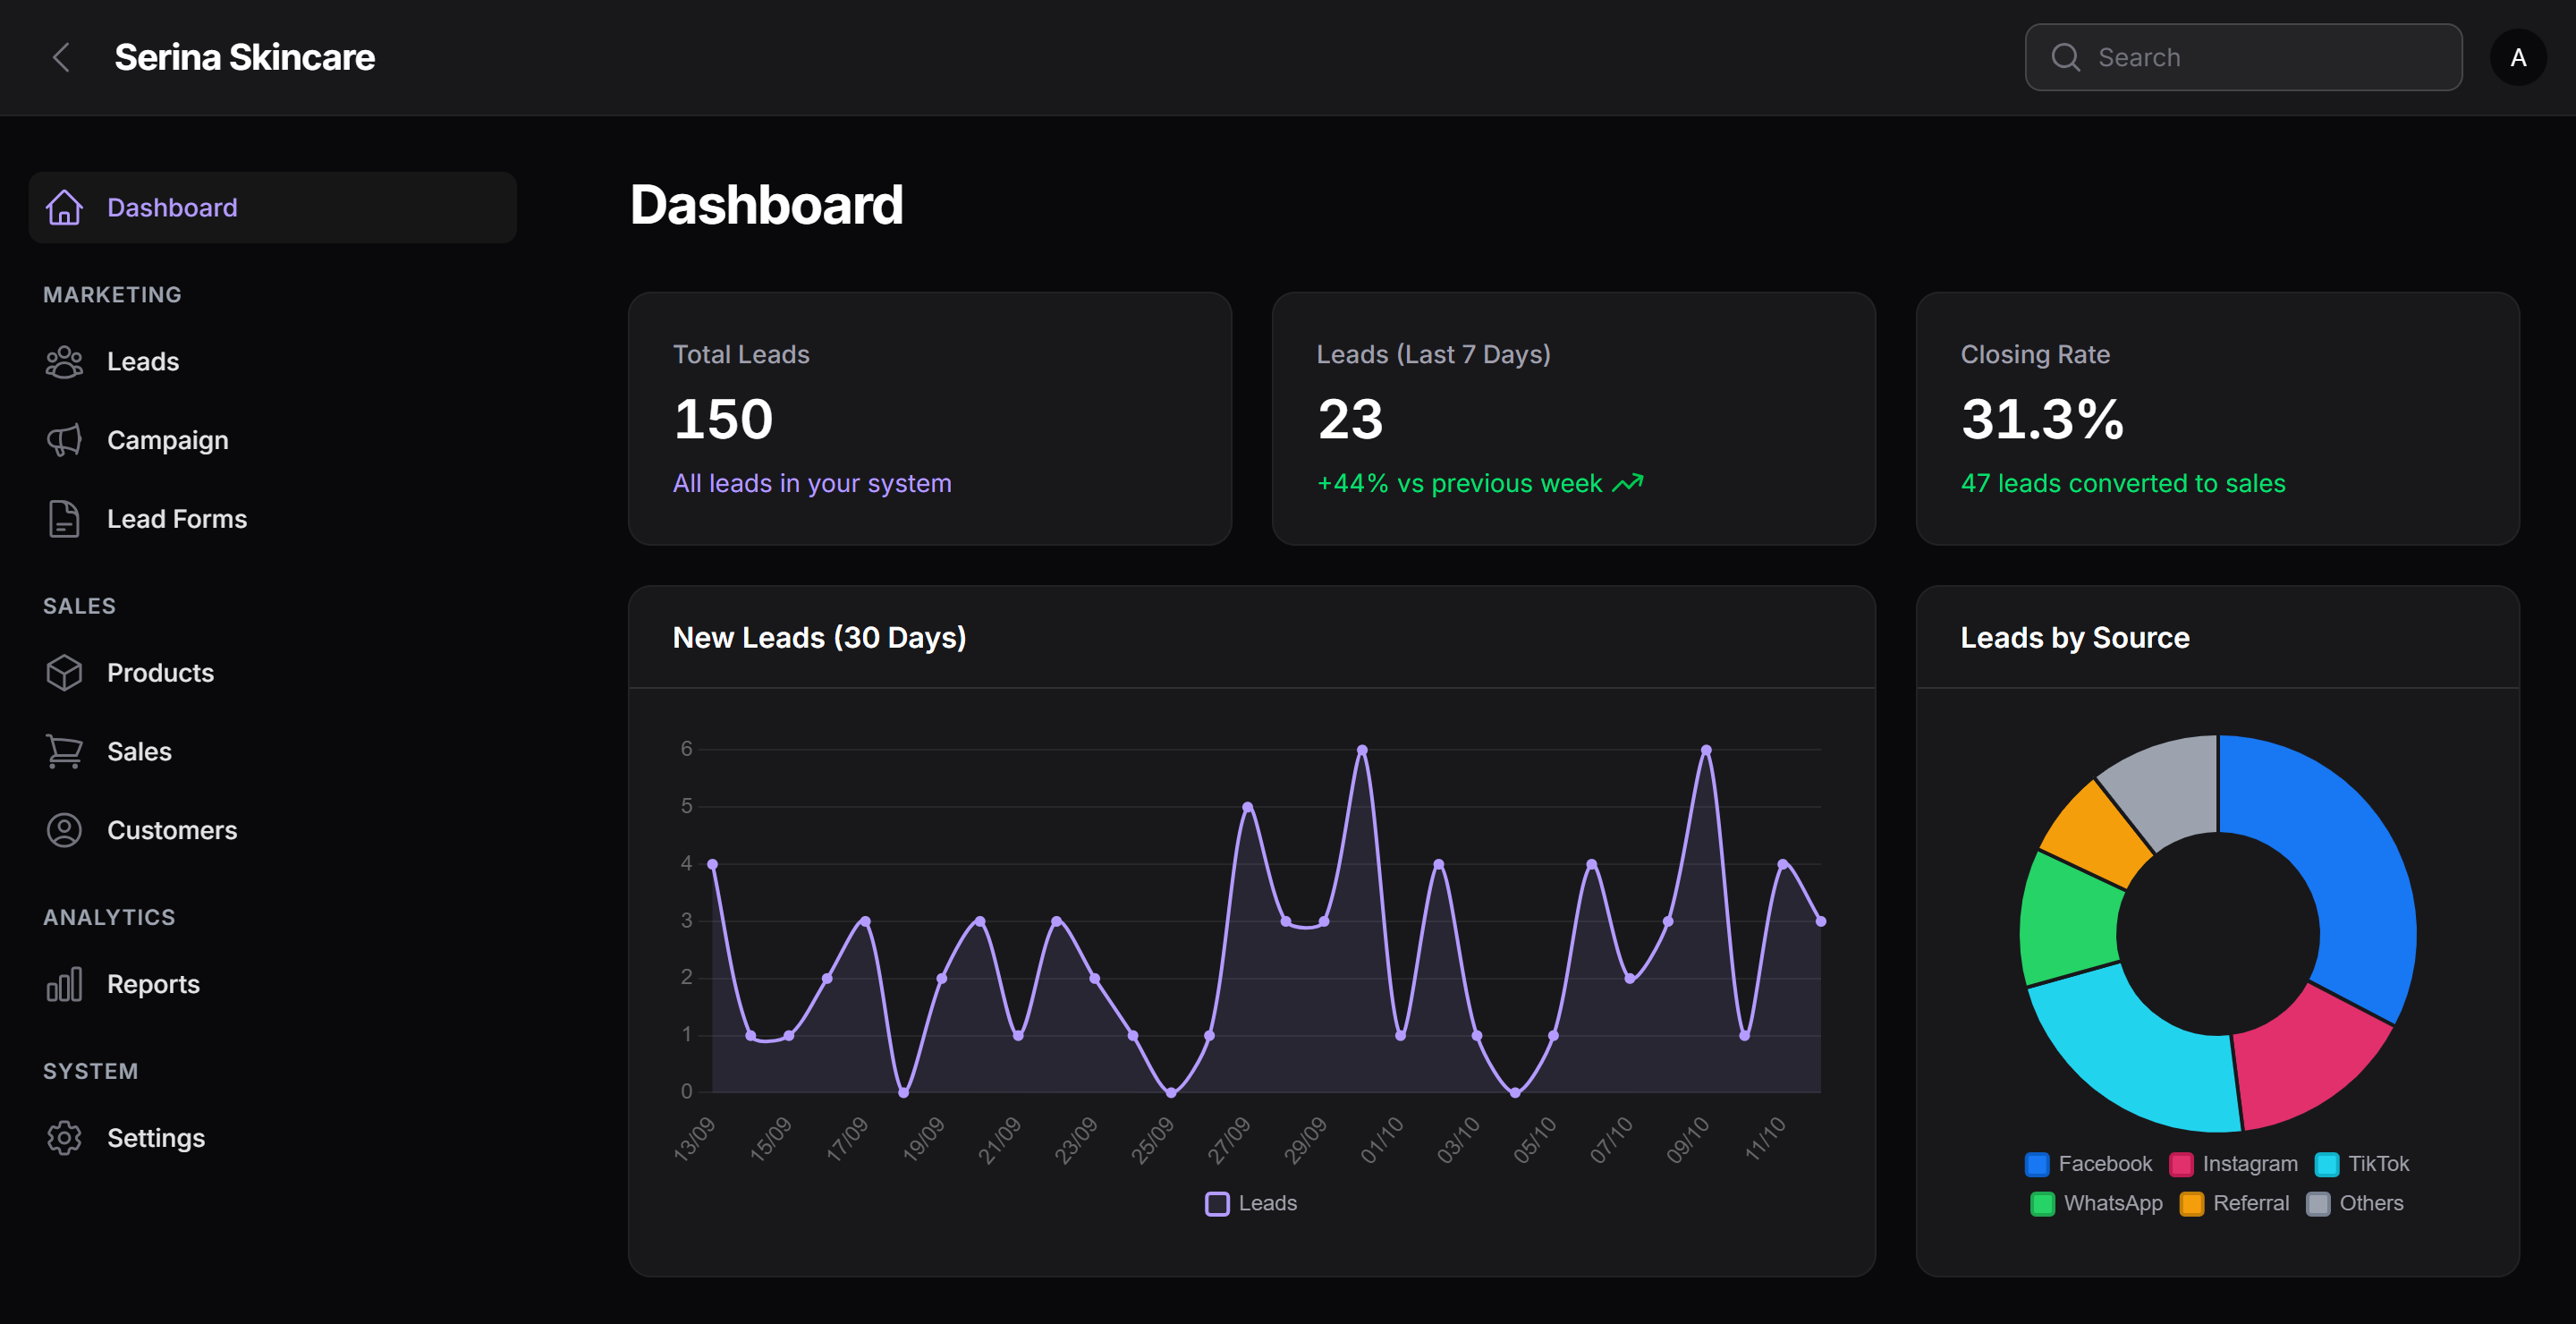Toggle the TikTok legend entry

[x=2361, y=1164]
